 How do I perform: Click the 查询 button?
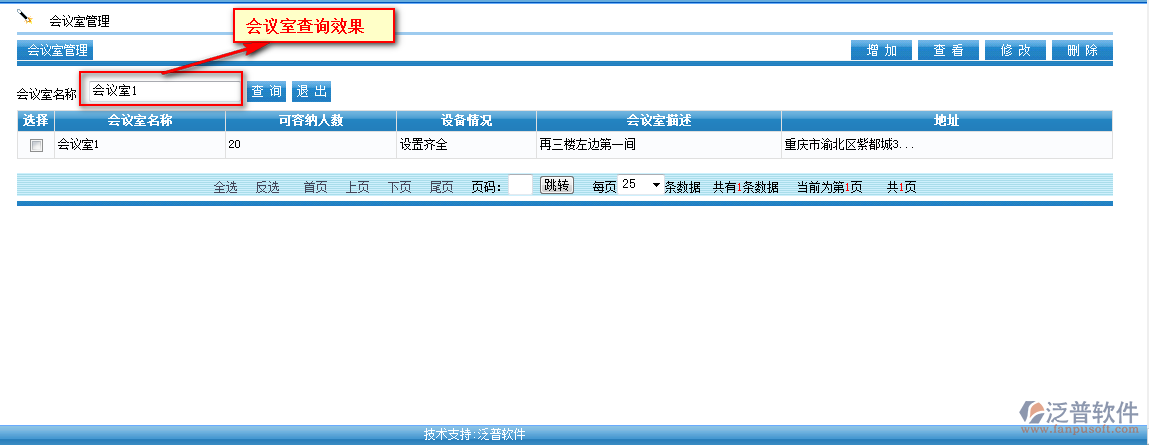[x=267, y=92]
